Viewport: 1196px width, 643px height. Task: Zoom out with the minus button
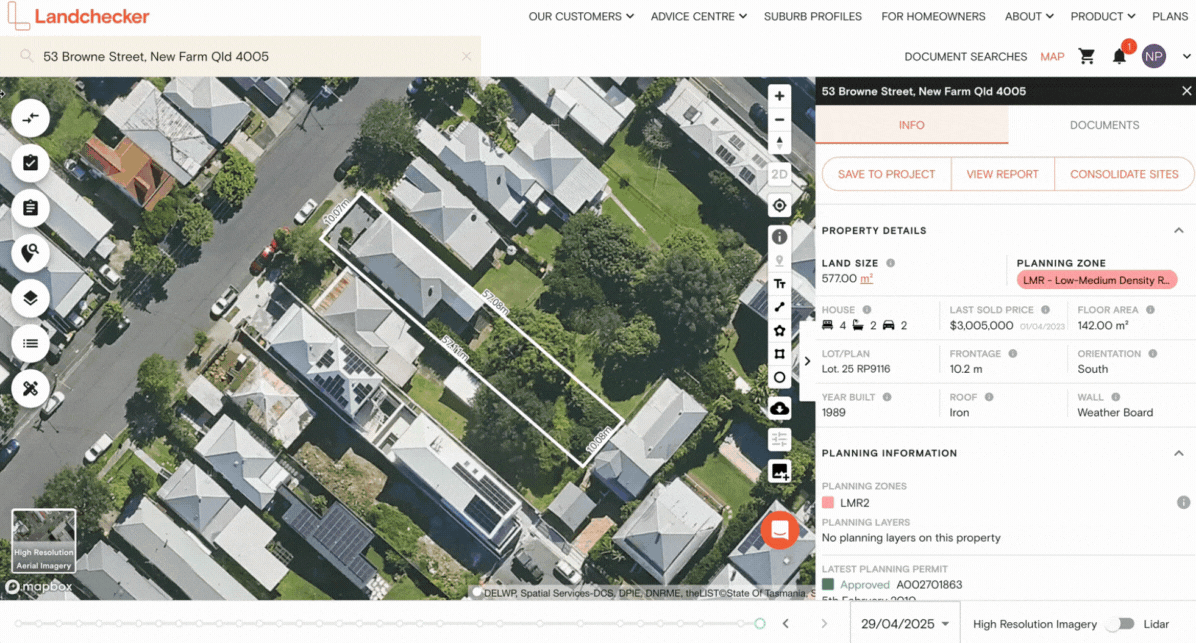pyautogui.click(x=779, y=120)
